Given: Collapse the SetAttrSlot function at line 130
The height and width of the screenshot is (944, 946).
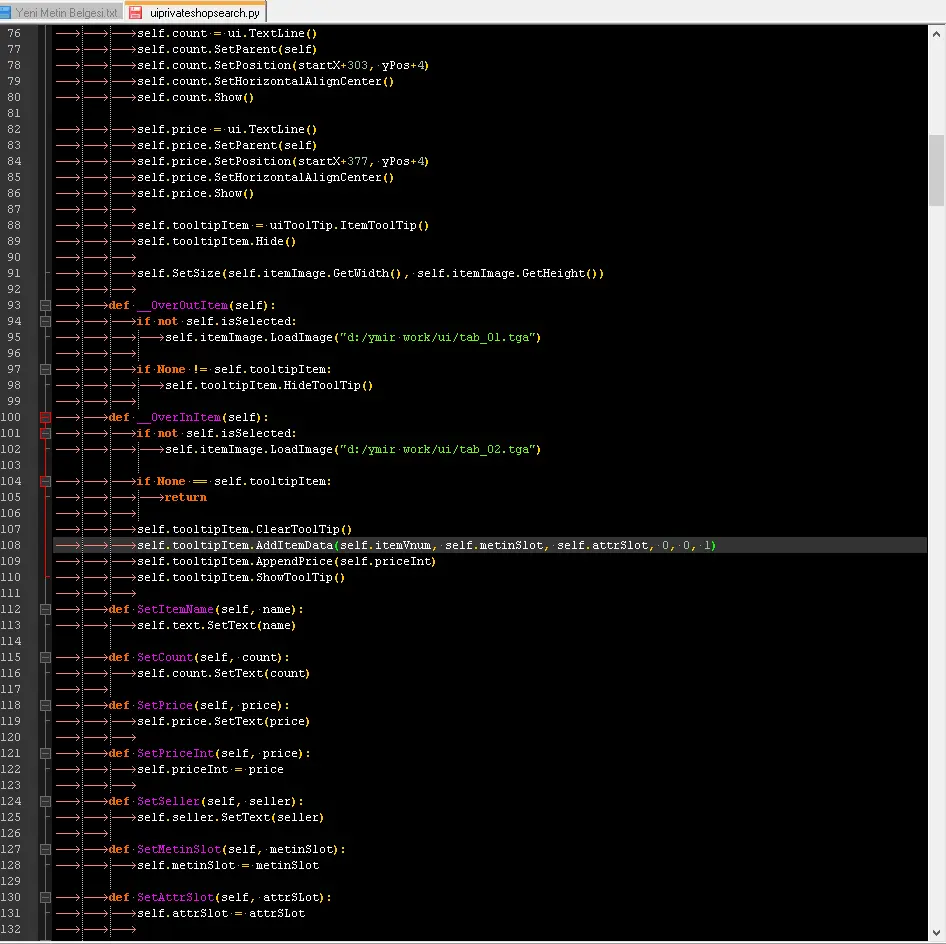Looking at the screenshot, I should [45, 897].
